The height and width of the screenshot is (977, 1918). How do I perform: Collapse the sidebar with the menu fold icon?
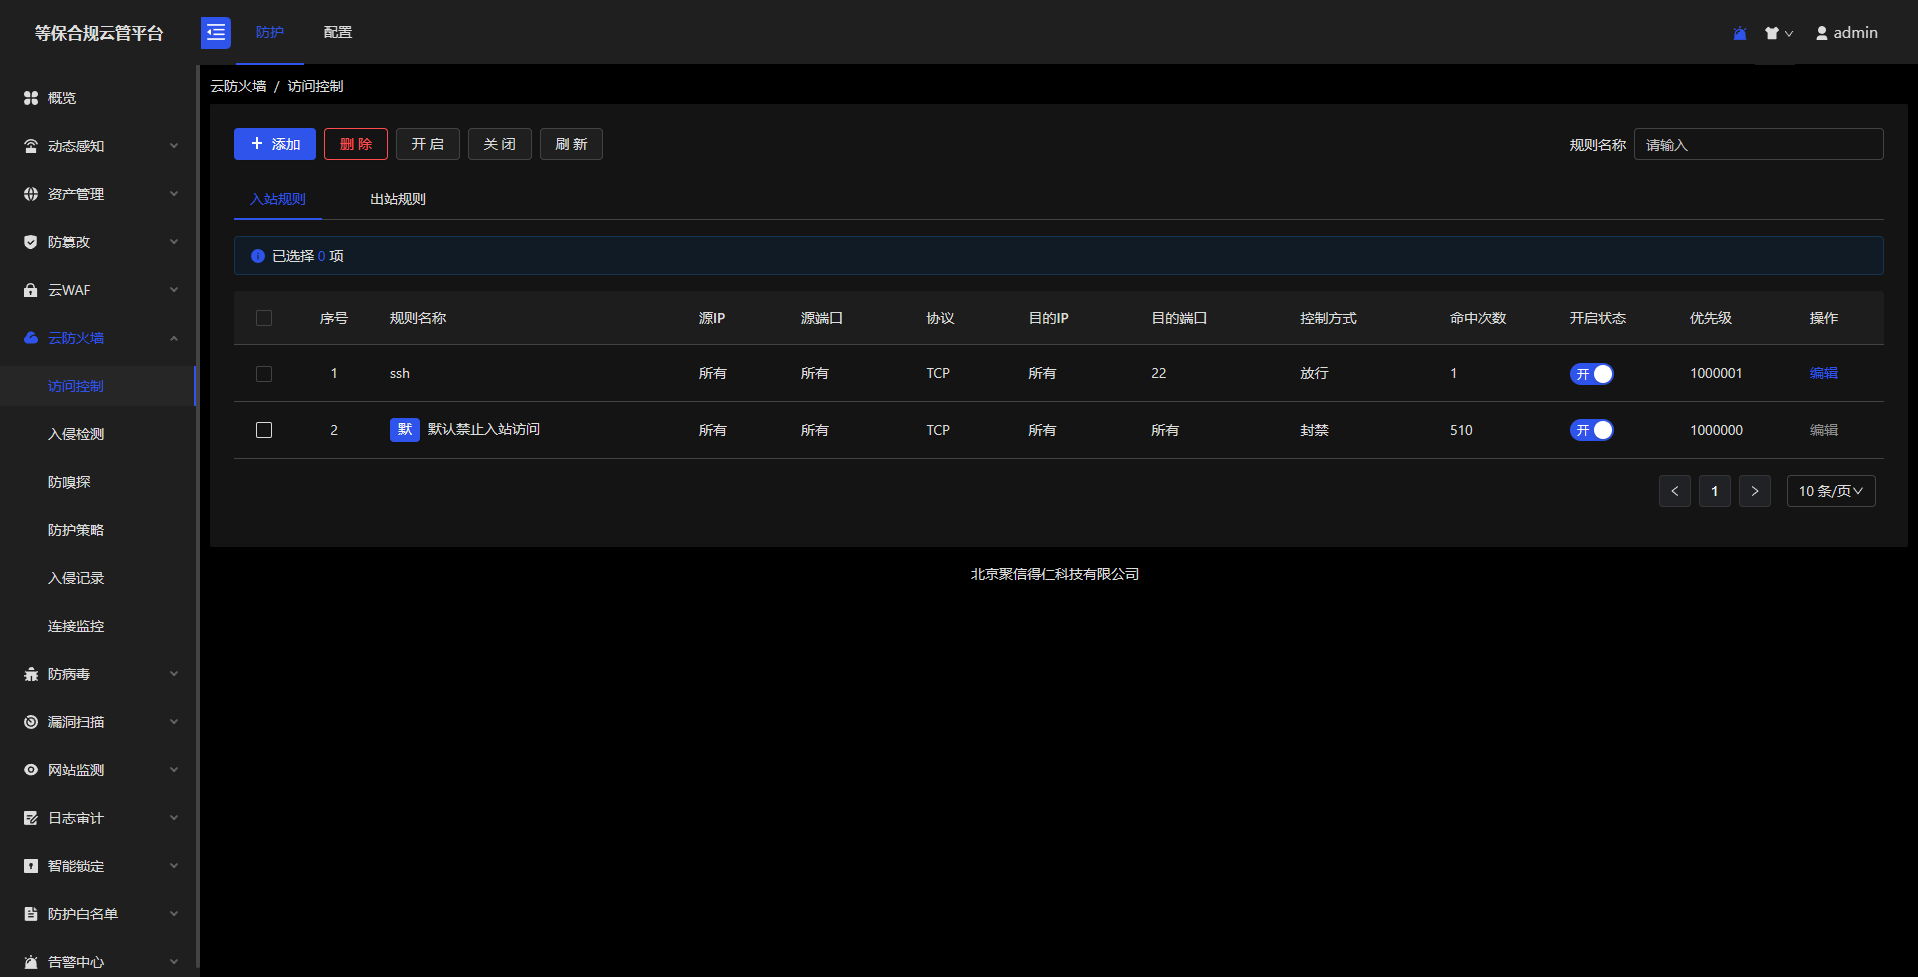coord(216,33)
